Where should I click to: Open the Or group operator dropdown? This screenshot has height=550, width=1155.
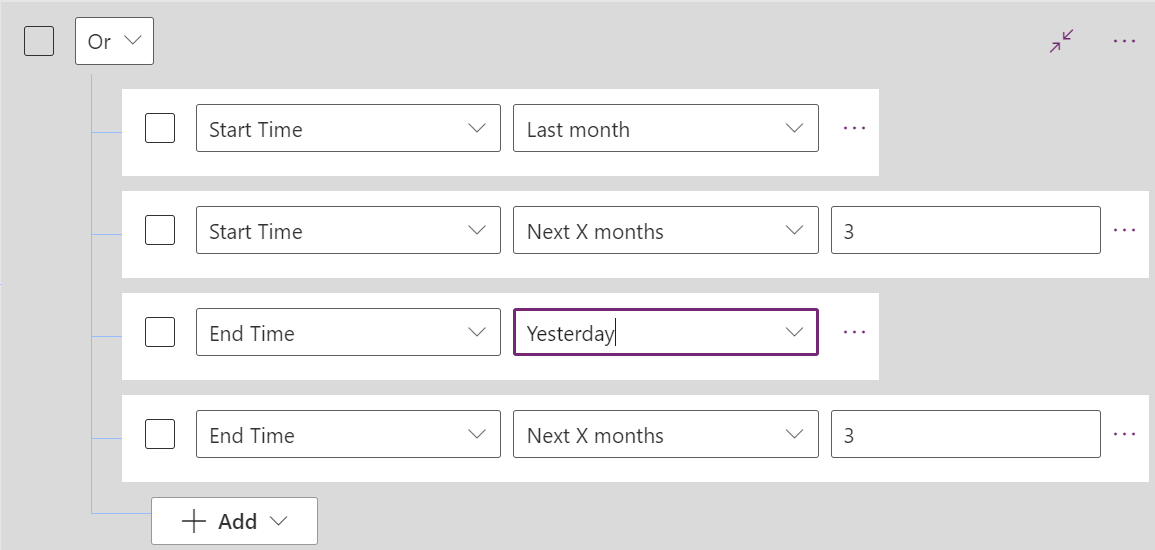point(114,42)
